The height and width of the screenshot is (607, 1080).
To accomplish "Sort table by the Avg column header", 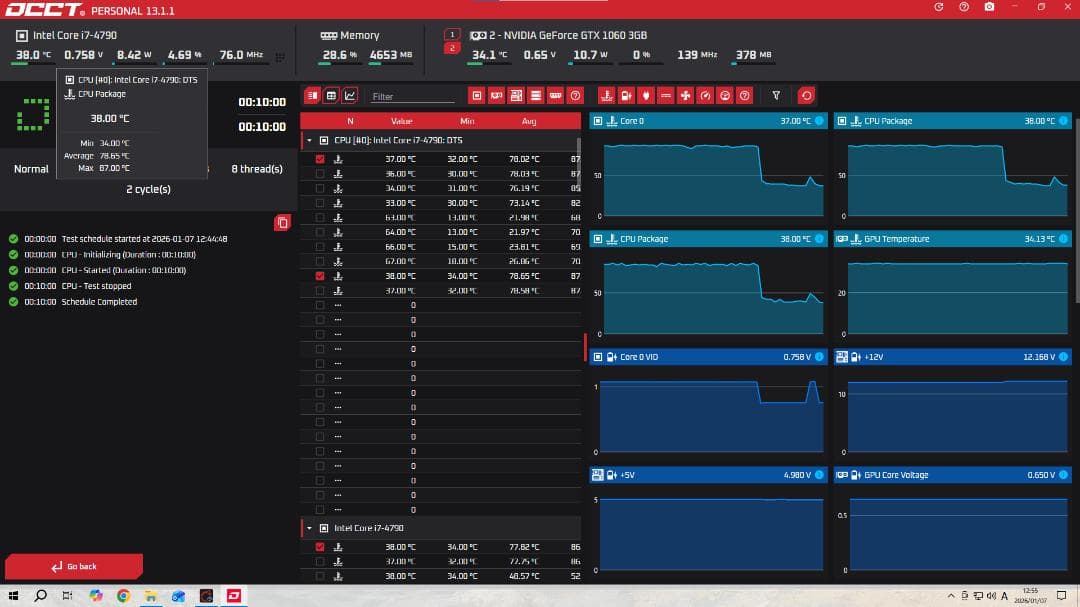I will 529,121.
